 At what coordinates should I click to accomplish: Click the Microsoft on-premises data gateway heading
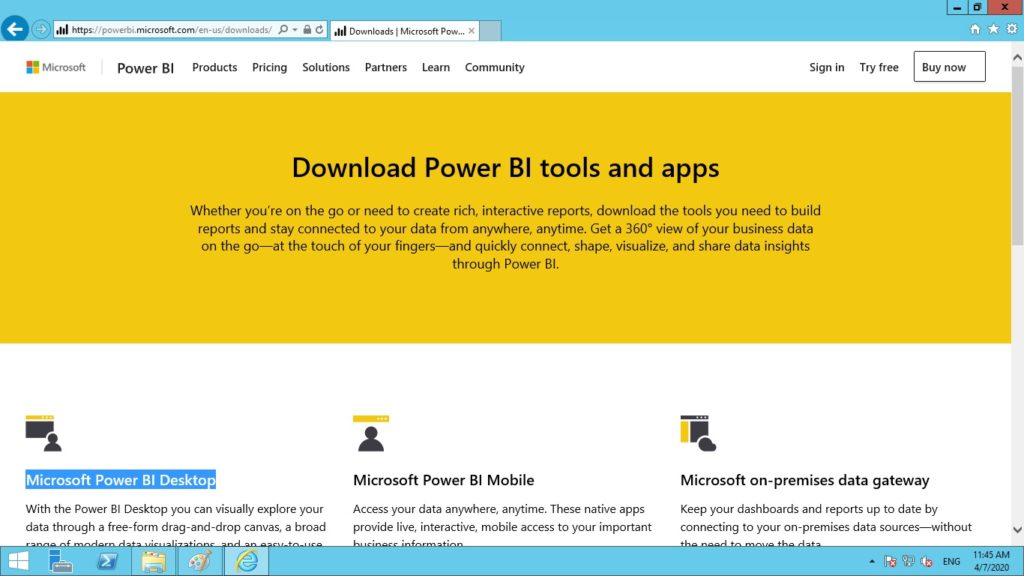coord(805,480)
